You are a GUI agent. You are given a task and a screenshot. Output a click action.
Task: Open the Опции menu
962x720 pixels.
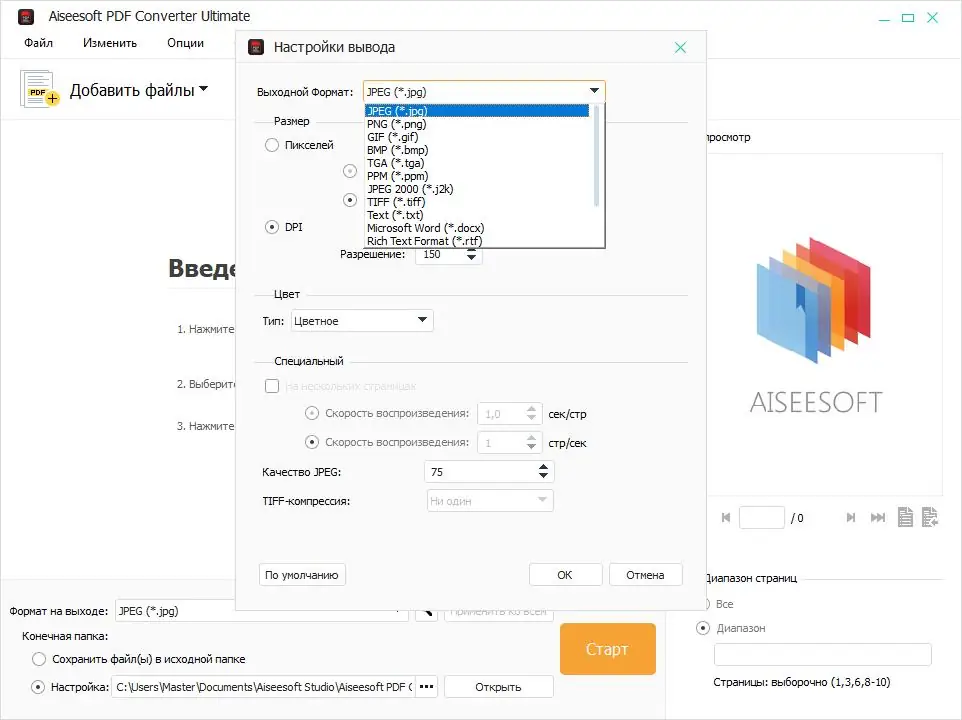tap(185, 43)
